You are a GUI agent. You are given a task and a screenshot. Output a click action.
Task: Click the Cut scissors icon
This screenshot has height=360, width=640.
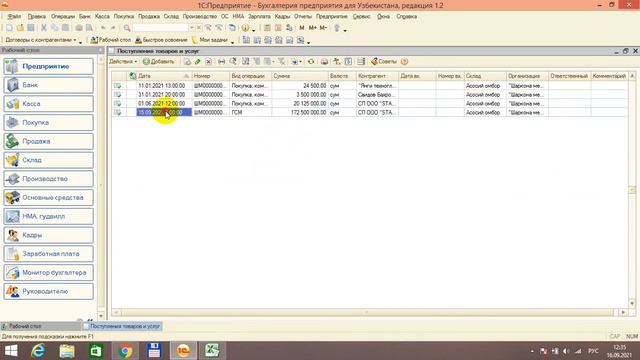(44, 28)
